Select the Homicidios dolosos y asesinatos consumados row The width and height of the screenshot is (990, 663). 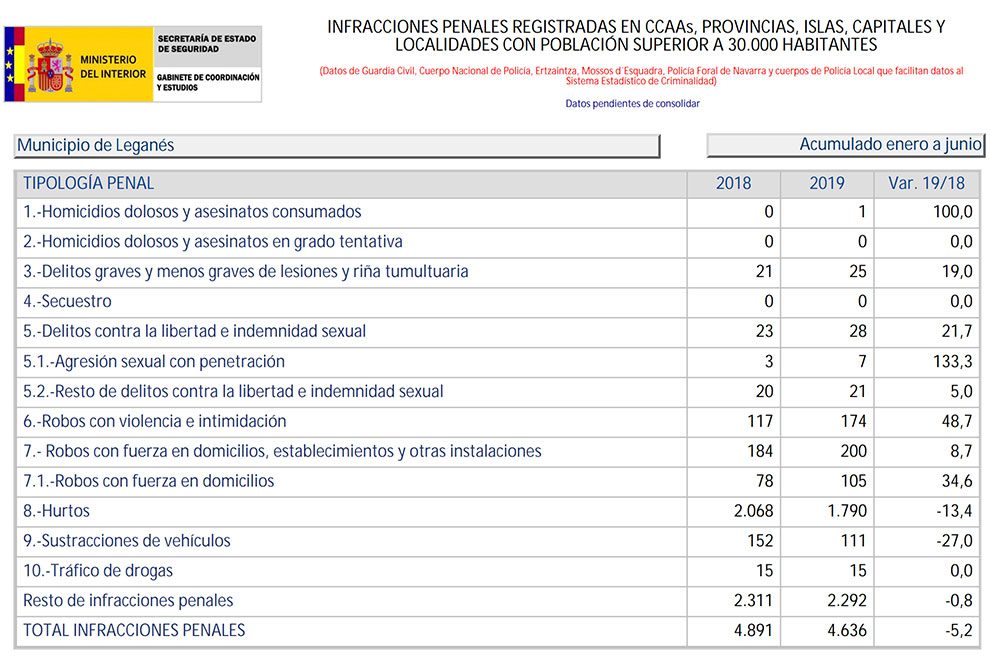tap(192, 212)
